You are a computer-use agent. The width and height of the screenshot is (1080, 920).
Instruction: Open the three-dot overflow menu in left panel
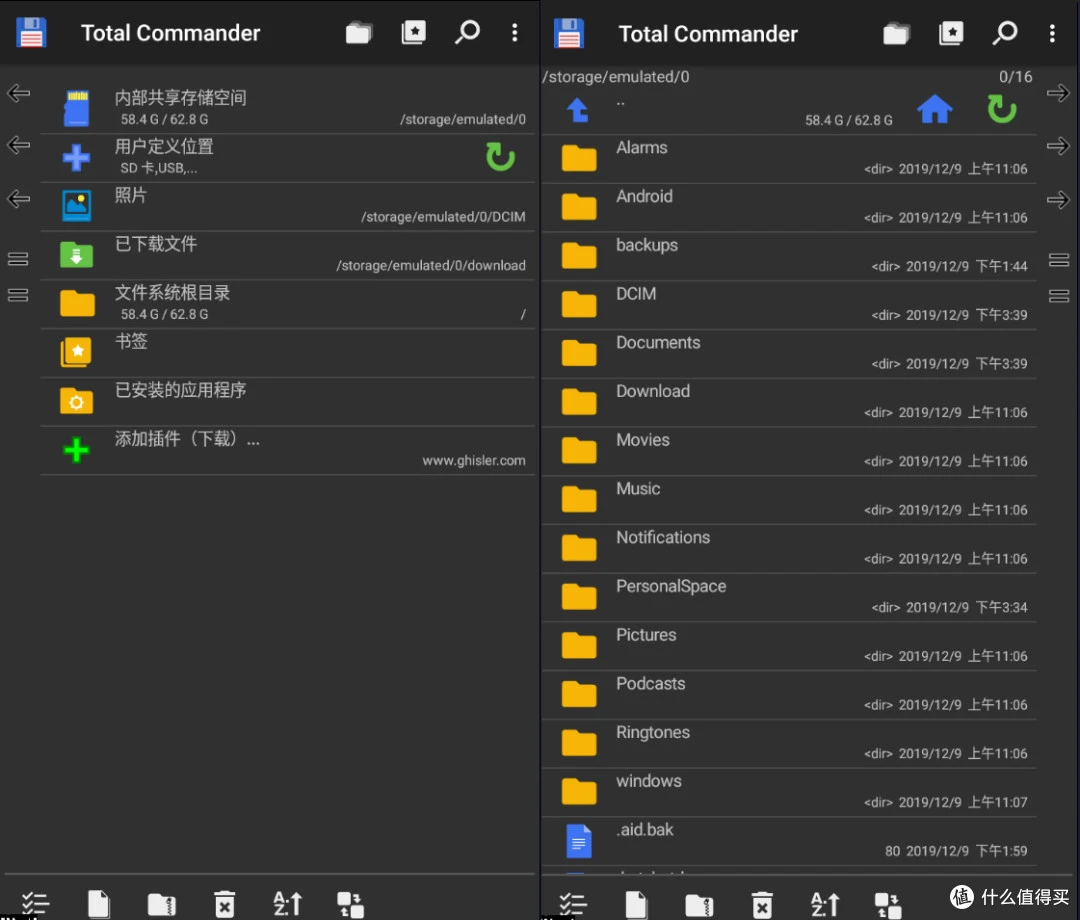pos(515,32)
